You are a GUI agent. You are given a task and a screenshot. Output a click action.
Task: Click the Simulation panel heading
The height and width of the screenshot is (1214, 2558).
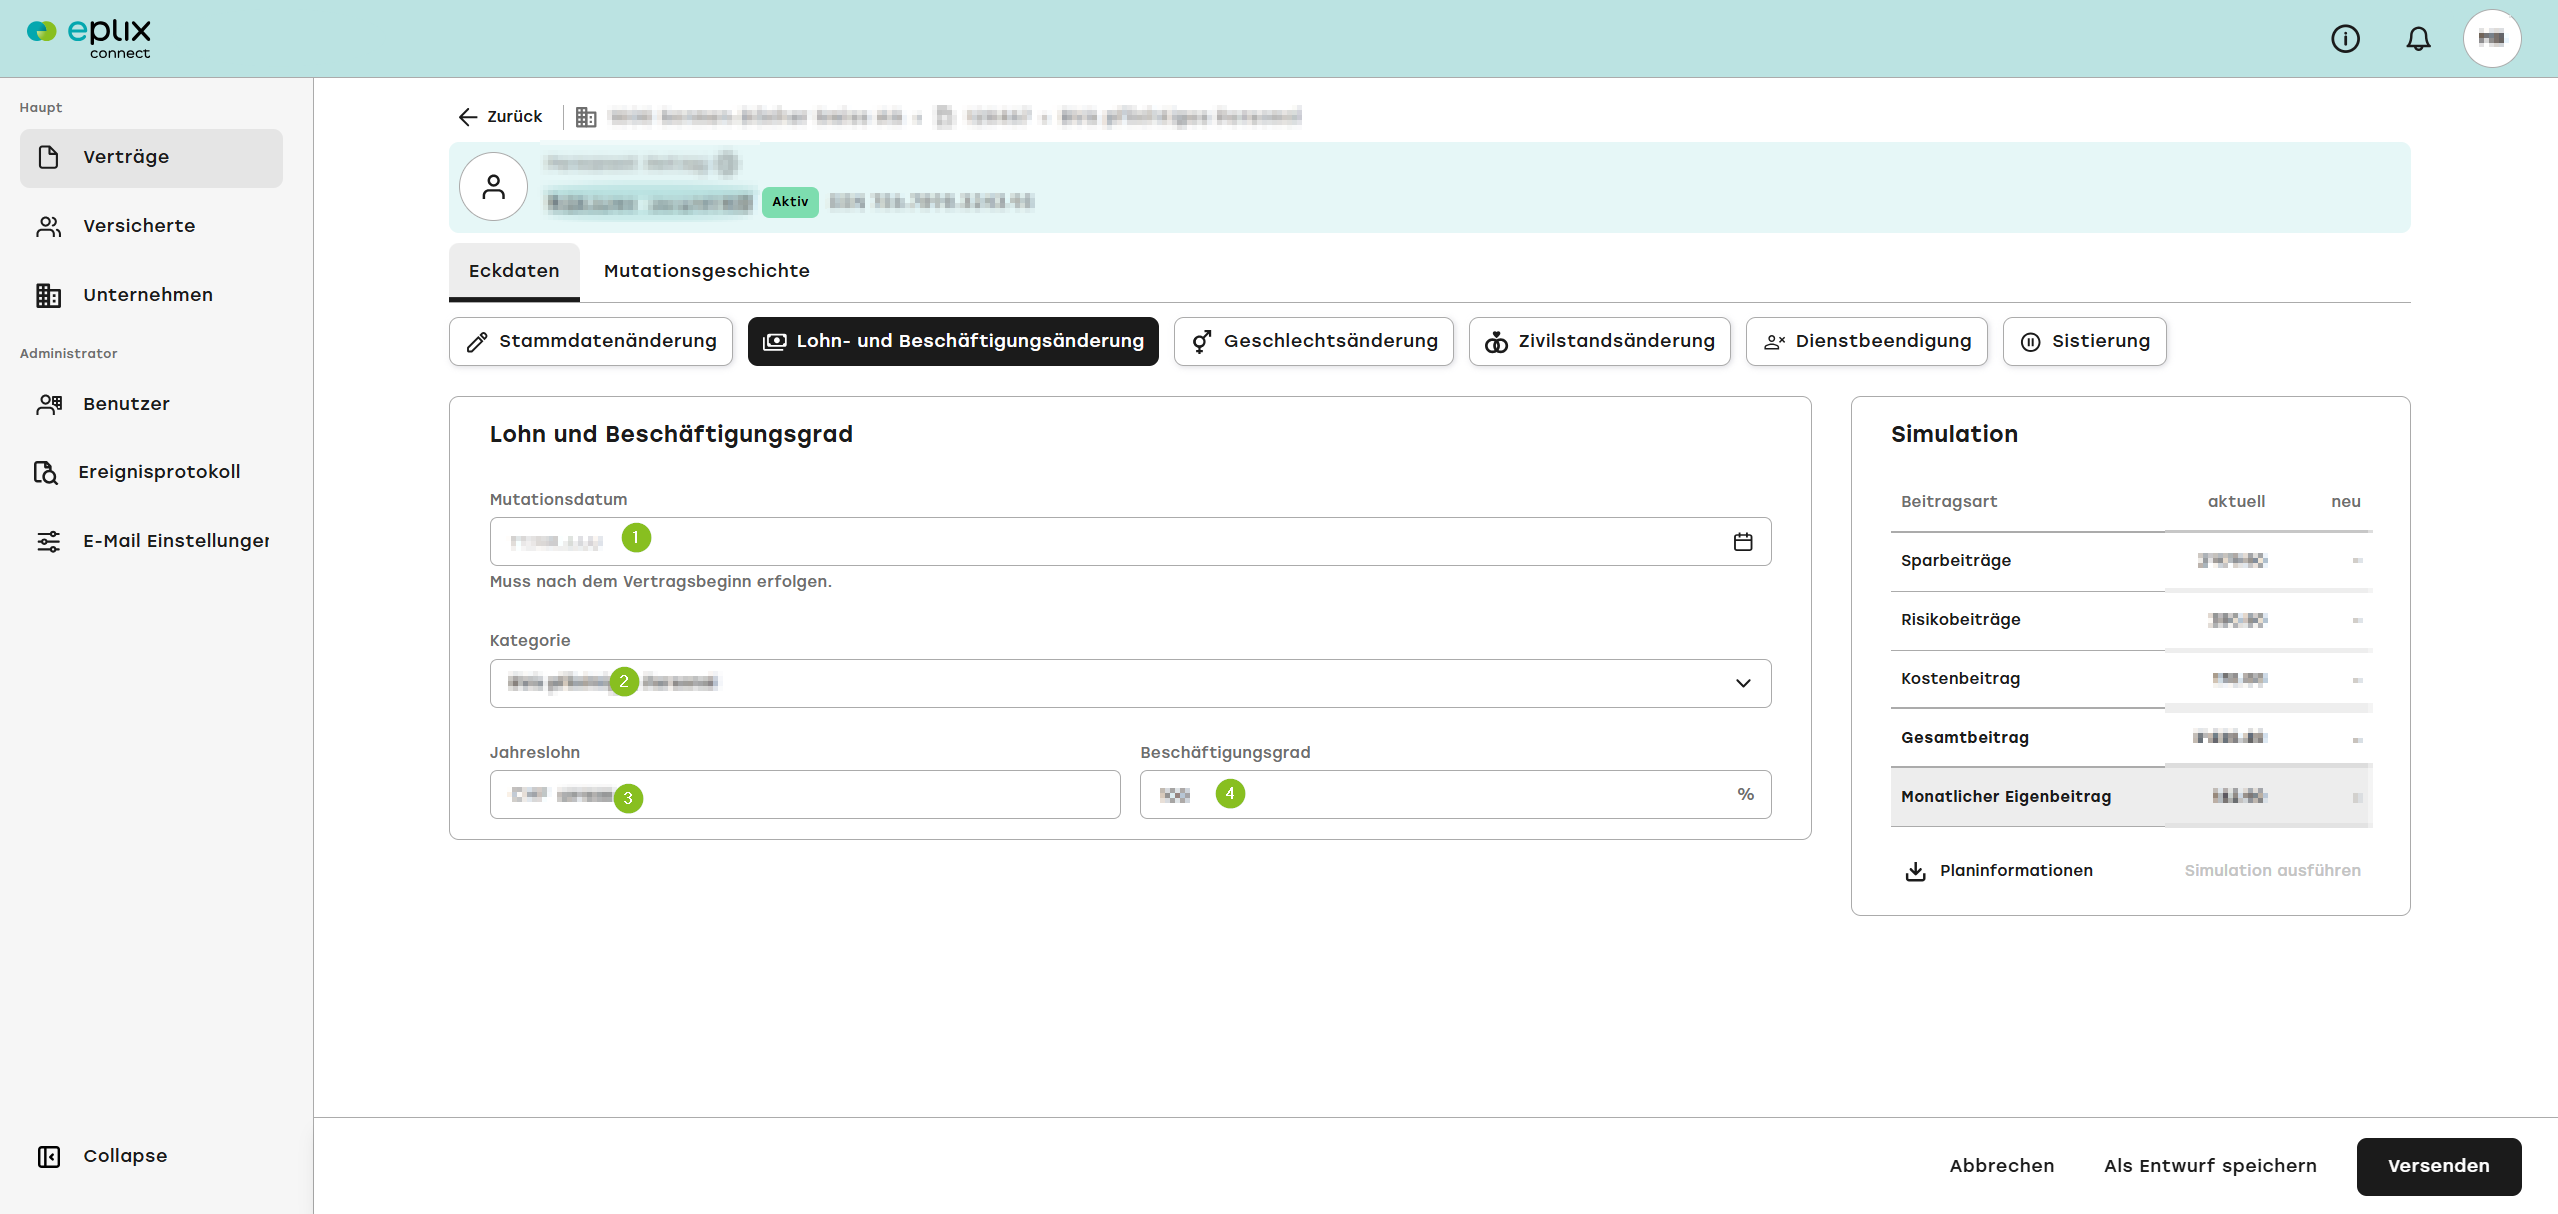(1954, 434)
